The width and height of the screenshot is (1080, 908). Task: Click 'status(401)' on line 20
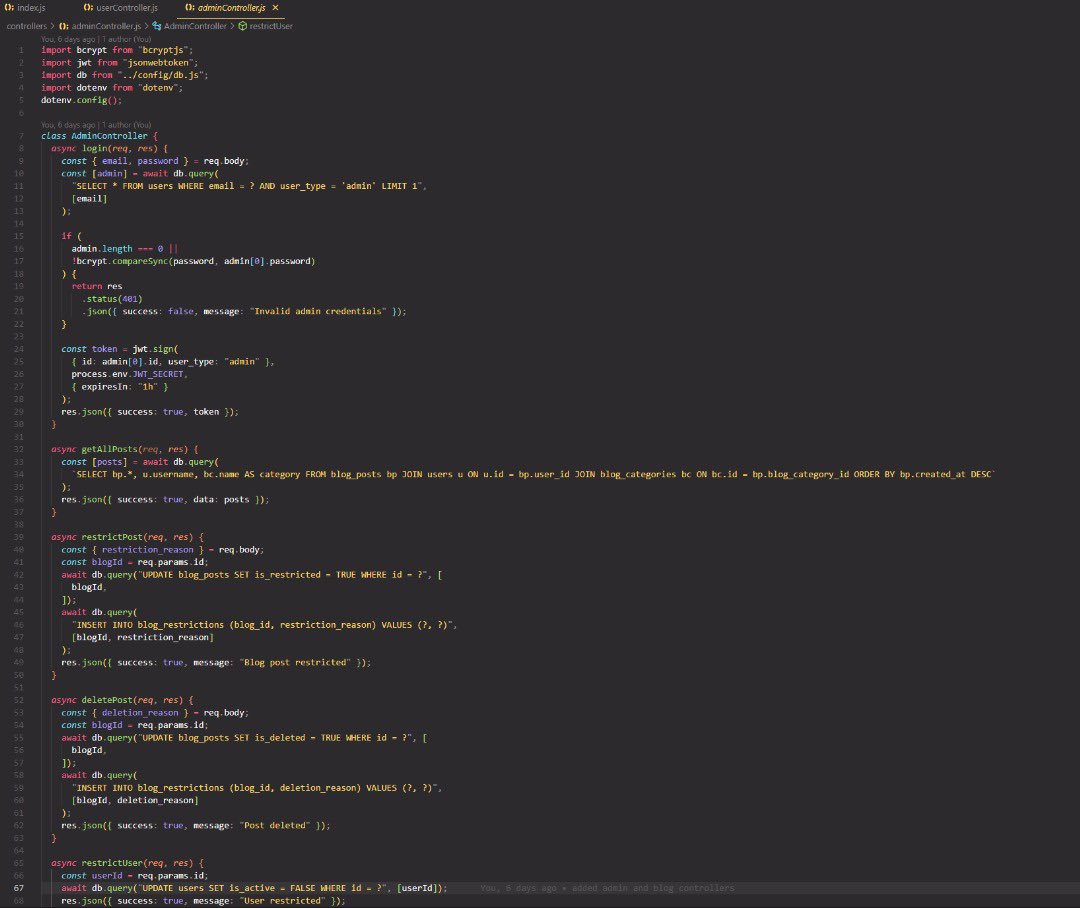(x=114, y=299)
